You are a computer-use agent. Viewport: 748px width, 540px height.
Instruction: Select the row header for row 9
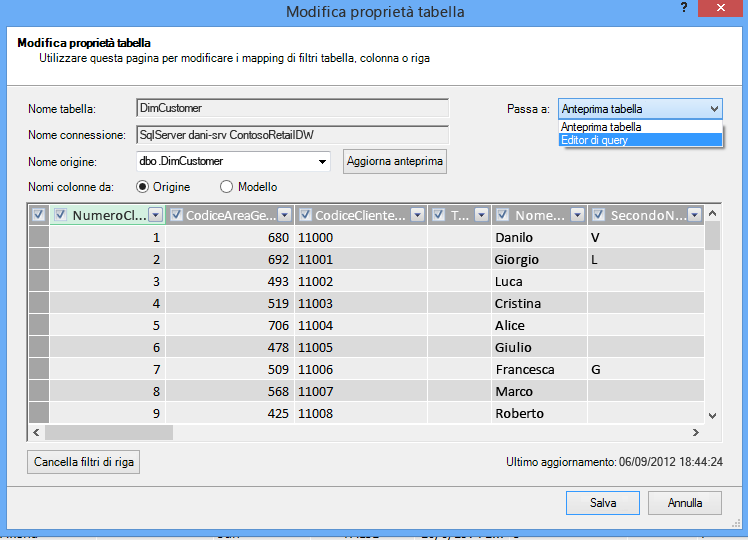(39, 413)
